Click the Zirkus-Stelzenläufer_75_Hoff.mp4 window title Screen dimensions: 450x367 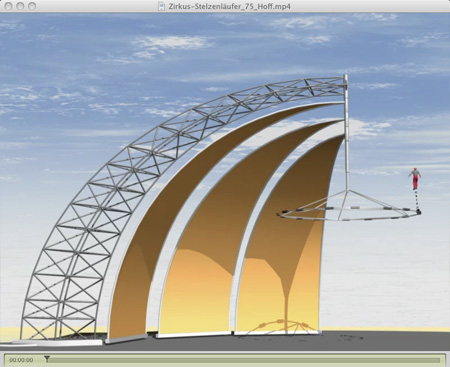(229, 6)
